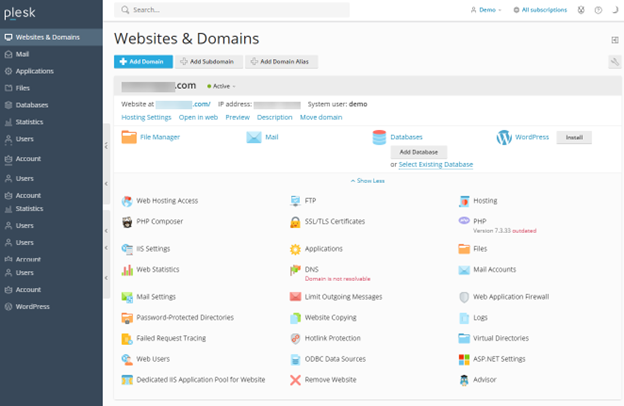Click the Remove Website red X icon

(295, 380)
